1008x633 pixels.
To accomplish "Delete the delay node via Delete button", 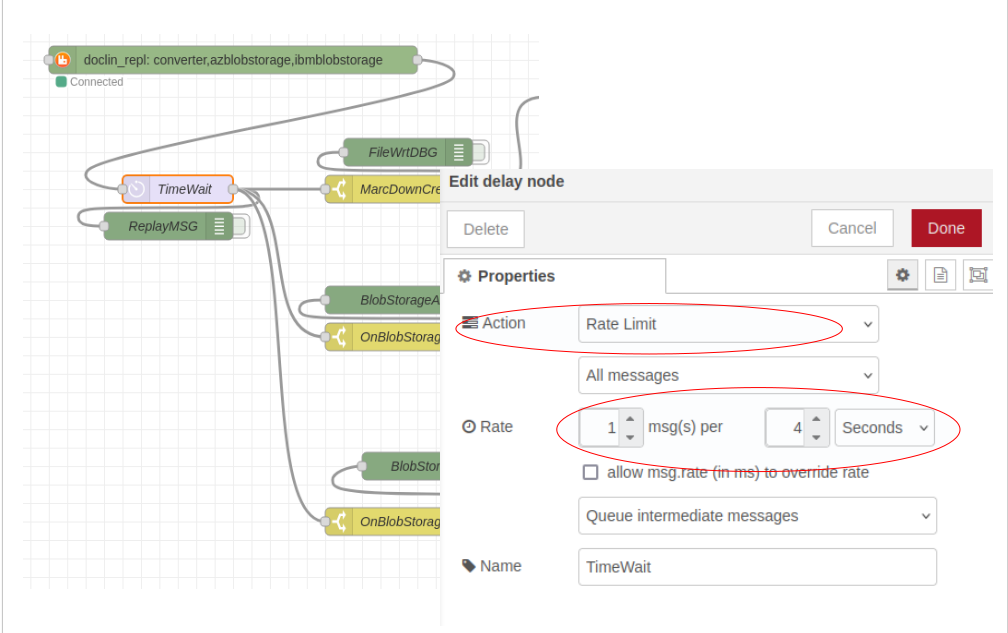I will pos(486,229).
